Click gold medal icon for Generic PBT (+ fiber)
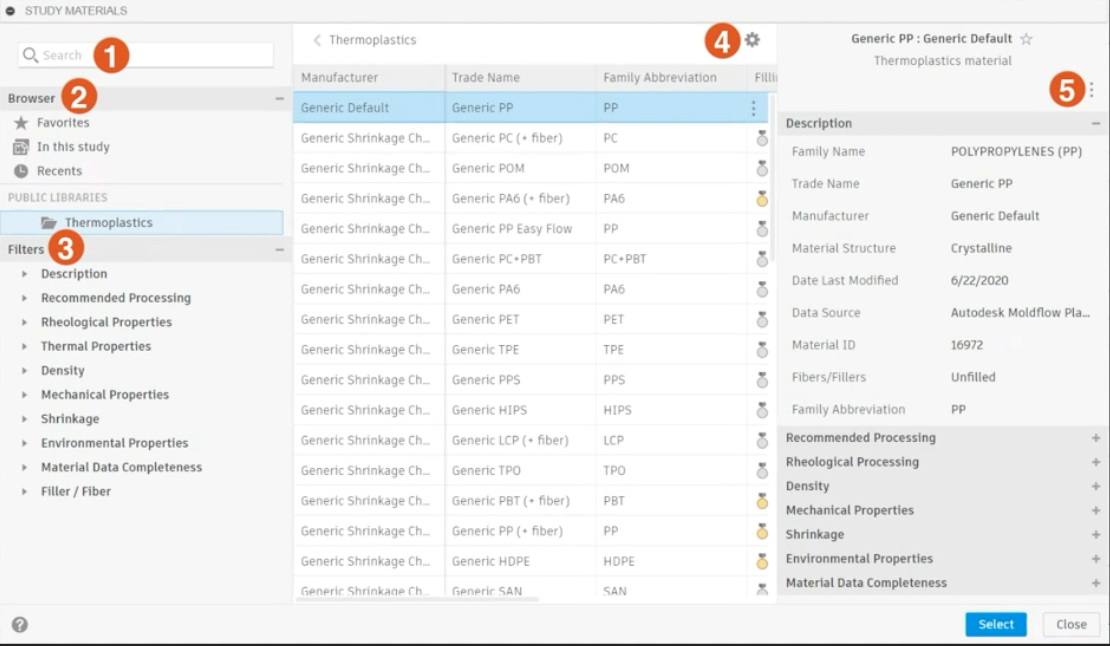Screen dimensions: 1110x646 [762, 501]
